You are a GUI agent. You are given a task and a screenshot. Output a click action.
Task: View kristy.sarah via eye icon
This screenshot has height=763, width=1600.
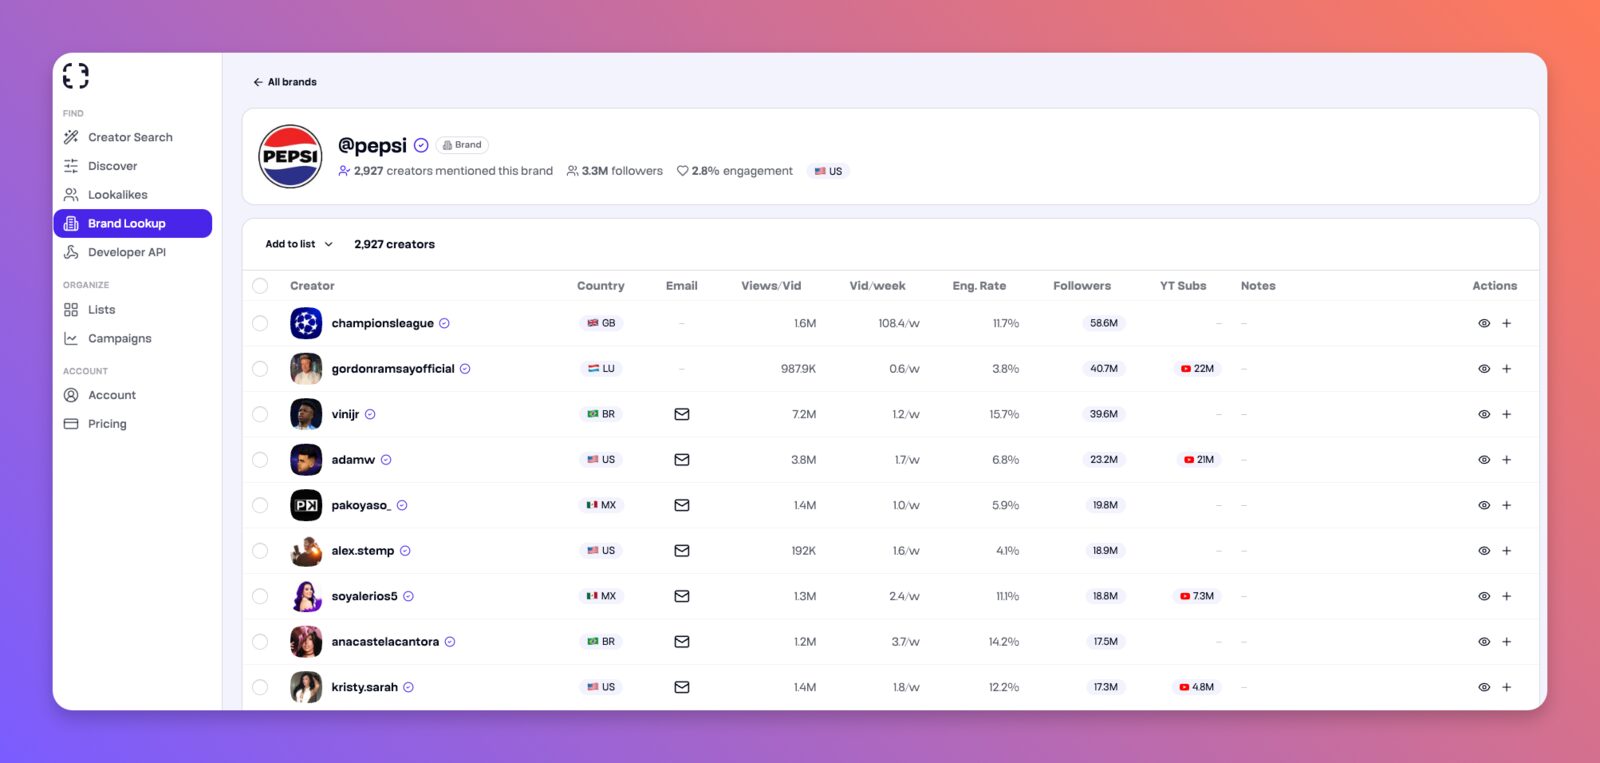click(x=1484, y=687)
